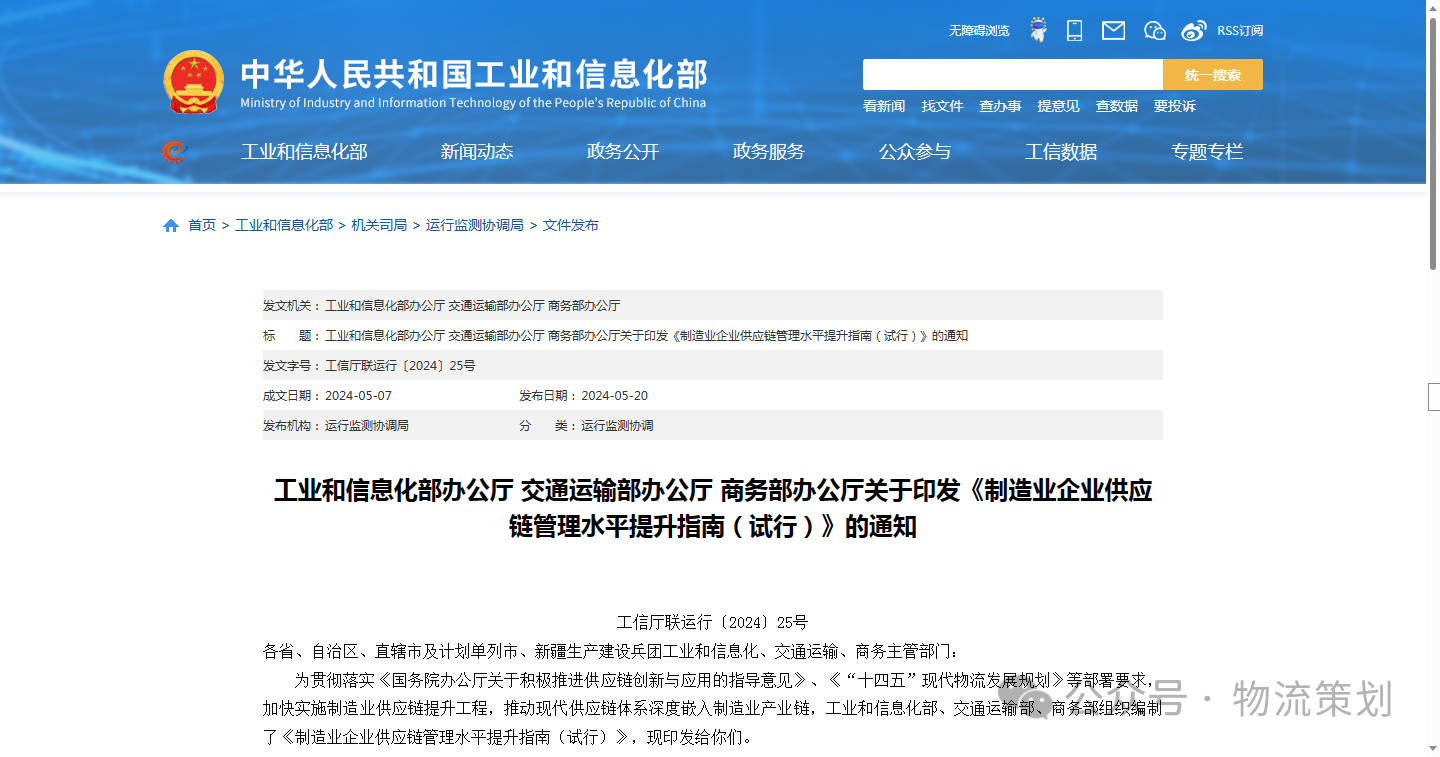Viewport: 1440px width, 757px height.
Task: Open the 政务服务 navigation menu
Action: 769,152
